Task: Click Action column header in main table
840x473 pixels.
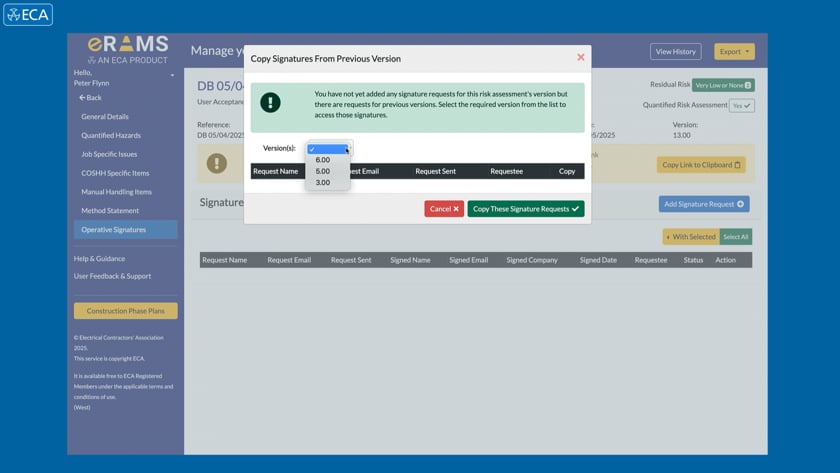Action: click(x=725, y=260)
